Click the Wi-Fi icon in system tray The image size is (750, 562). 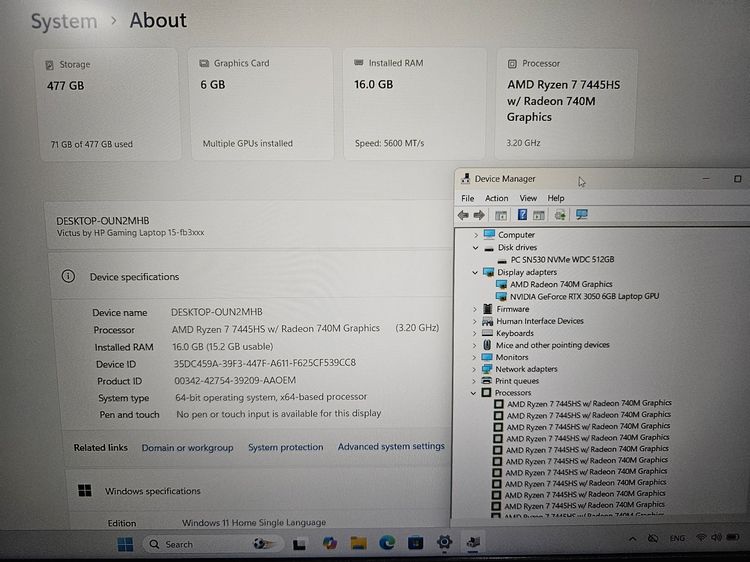click(701, 538)
